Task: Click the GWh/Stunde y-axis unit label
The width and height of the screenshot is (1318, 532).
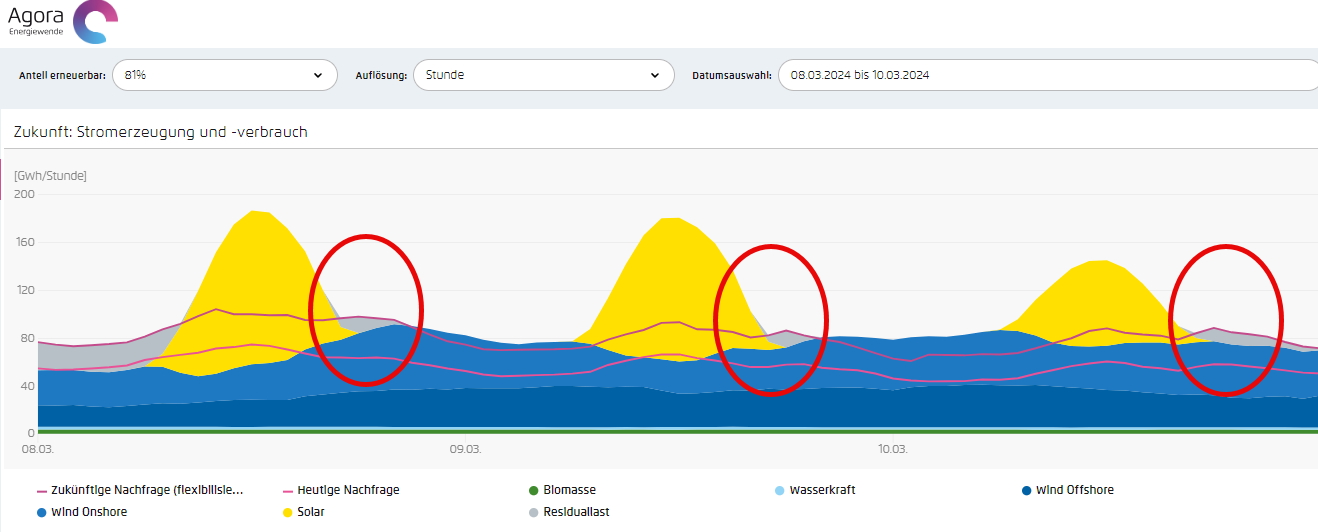Action: tap(50, 176)
